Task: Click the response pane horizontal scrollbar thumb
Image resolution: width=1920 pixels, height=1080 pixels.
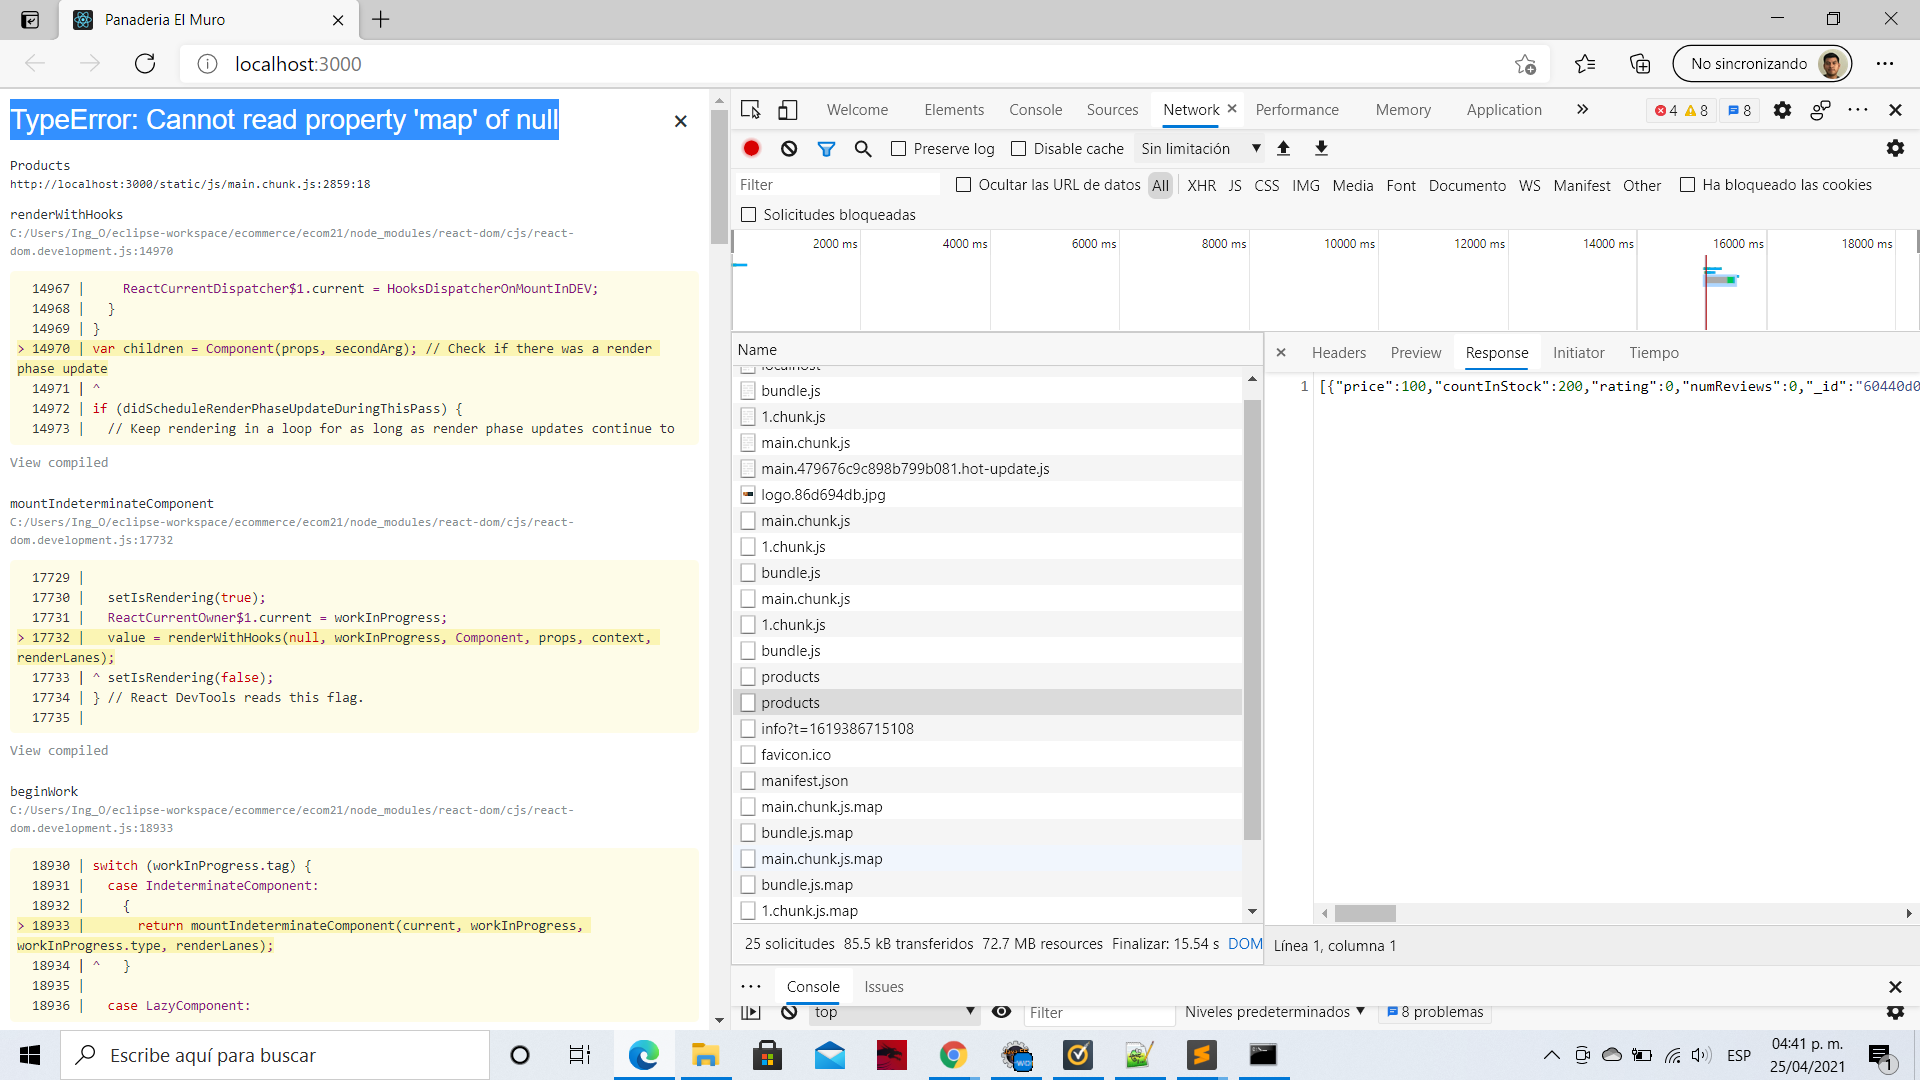Action: pos(1364,913)
